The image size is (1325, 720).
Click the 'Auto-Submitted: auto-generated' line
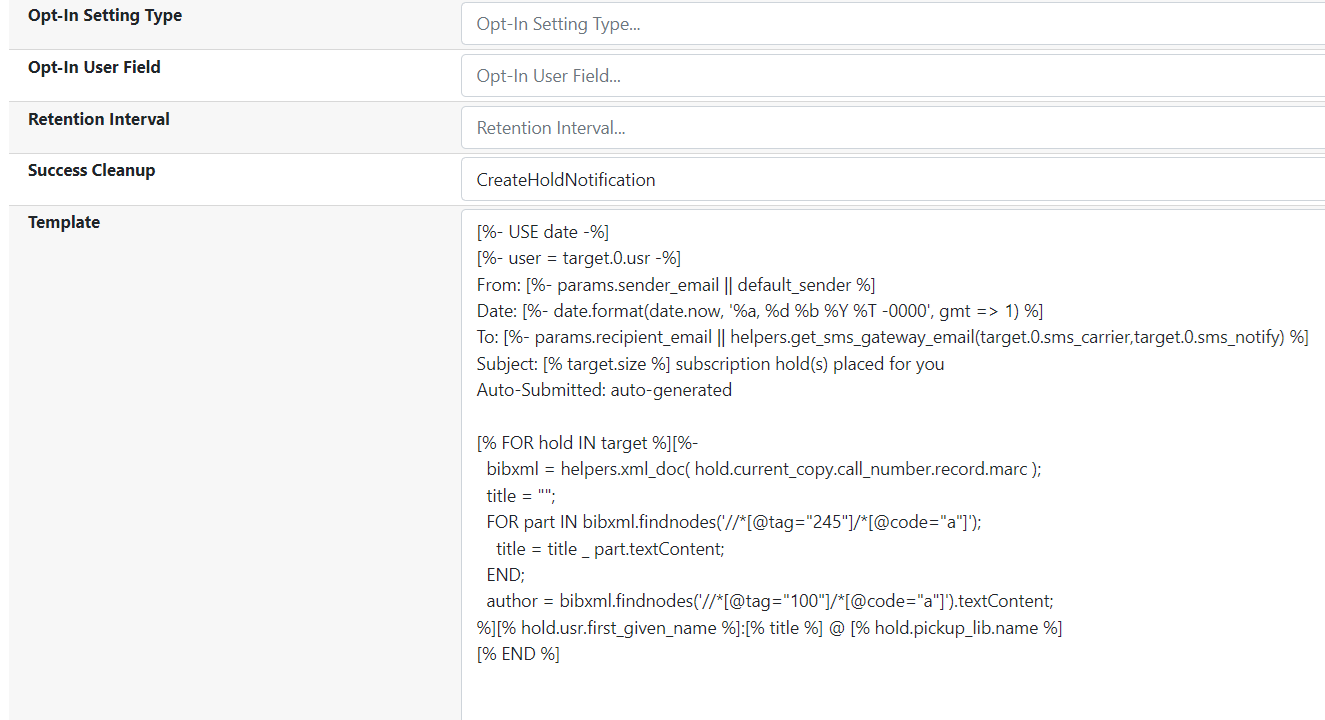click(604, 390)
